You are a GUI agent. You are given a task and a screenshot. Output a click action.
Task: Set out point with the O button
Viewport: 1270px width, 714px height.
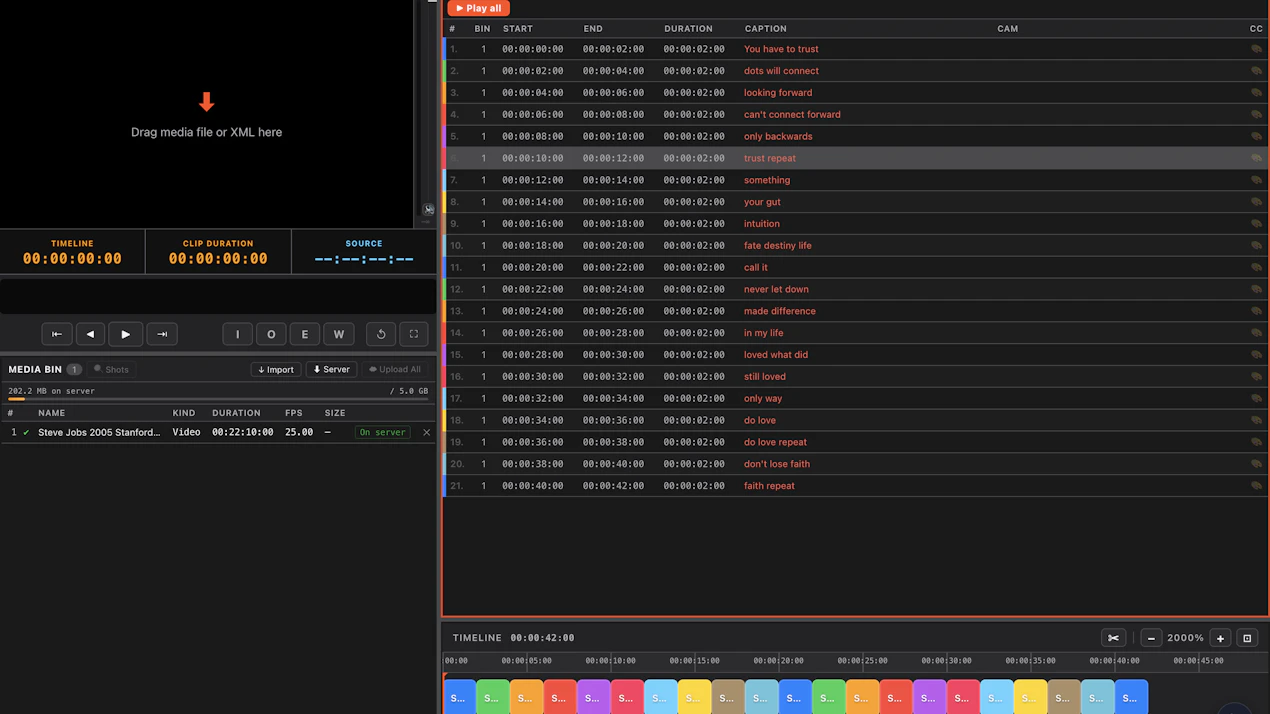(x=271, y=334)
